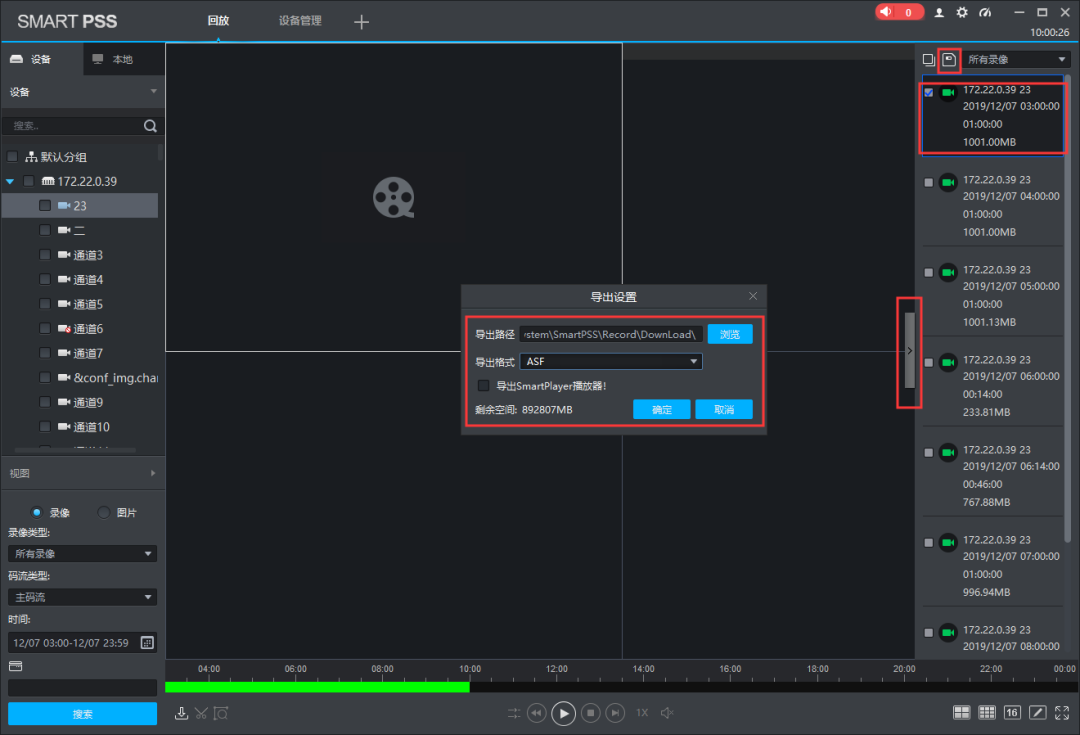The width and height of the screenshot is (1080, 735).
Task: Open the calendar icon in time field
Action: (x=147, y=643)
